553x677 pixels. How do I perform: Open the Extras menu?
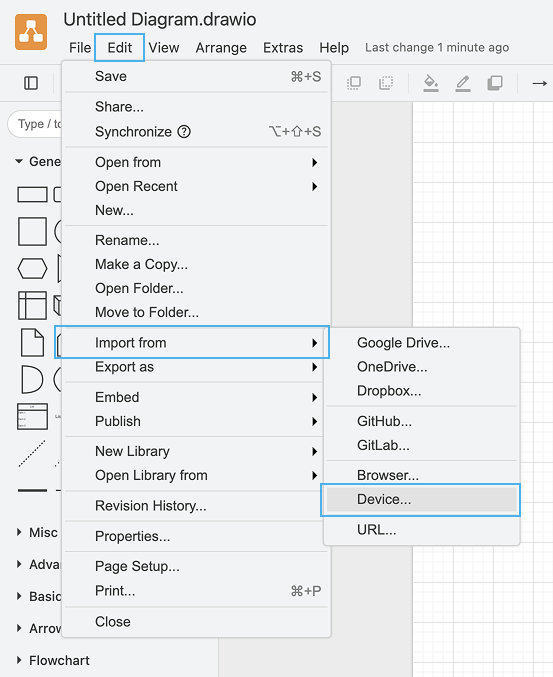pos(283,47)
